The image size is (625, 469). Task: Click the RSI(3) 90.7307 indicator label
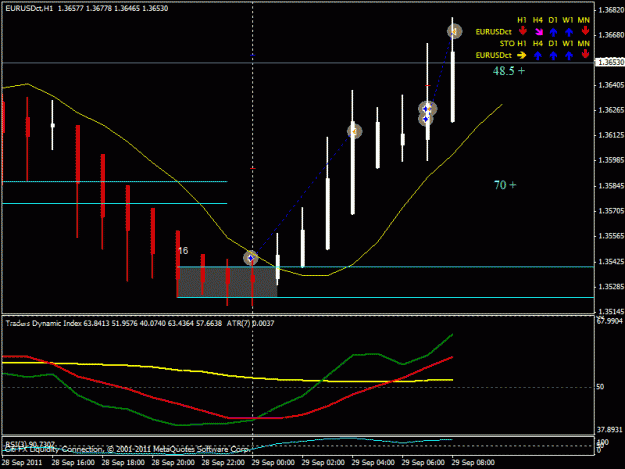click(x=30, y=443)
